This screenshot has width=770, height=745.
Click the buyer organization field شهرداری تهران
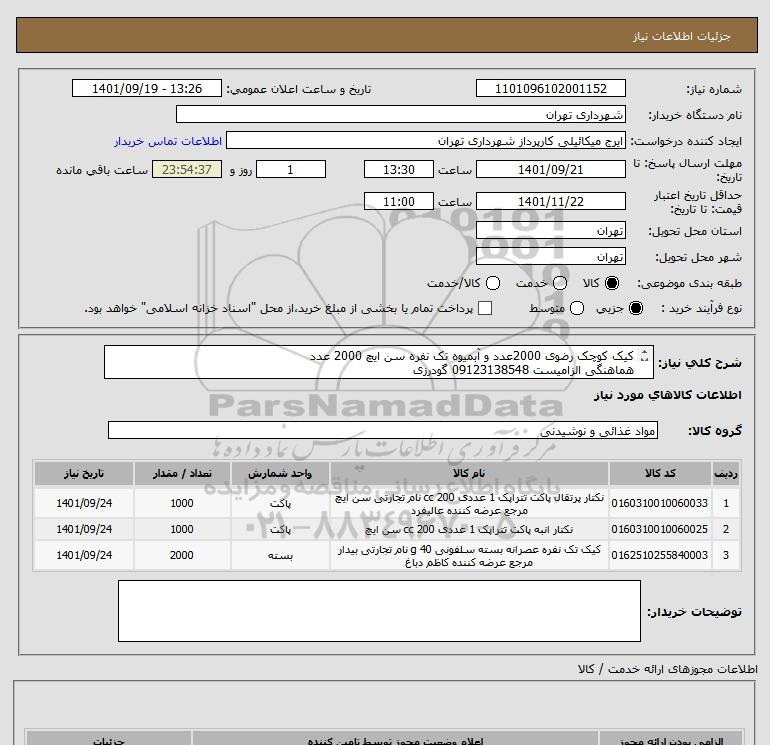401,114
